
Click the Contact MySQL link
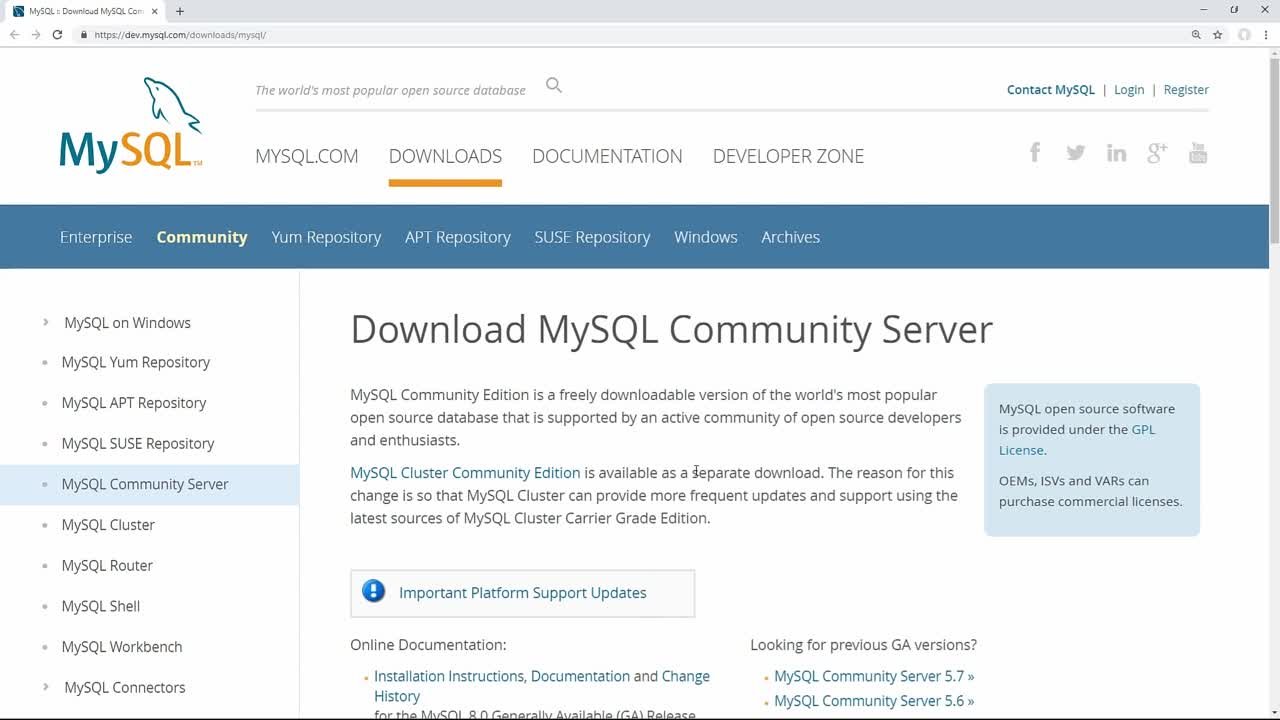click(x=1051, y=89)
